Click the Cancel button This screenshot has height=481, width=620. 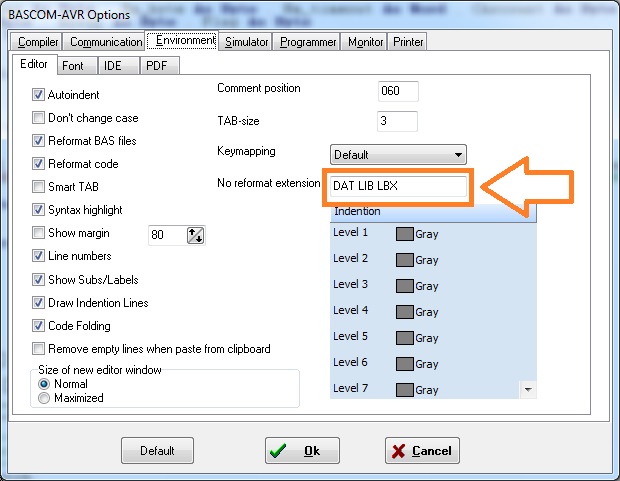[422, 450]
